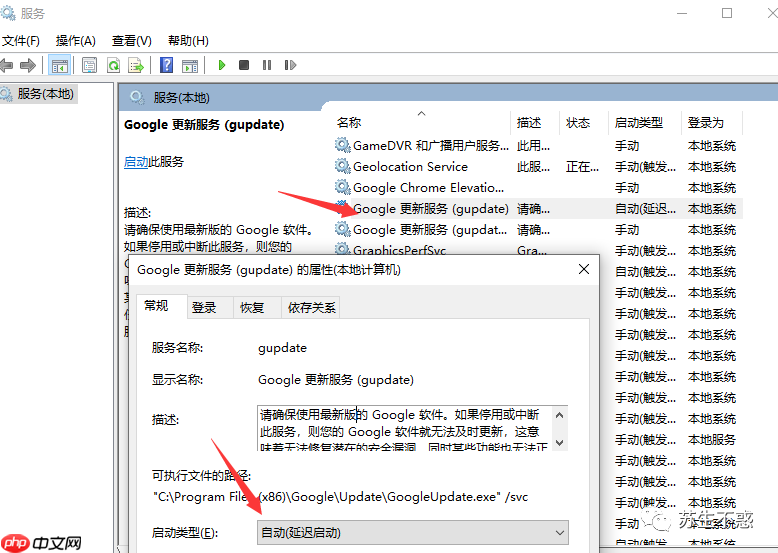Viewport: 778px width, 553px height.
Task: Click the Back arrow toolbar icon
Action: point(6,65)
